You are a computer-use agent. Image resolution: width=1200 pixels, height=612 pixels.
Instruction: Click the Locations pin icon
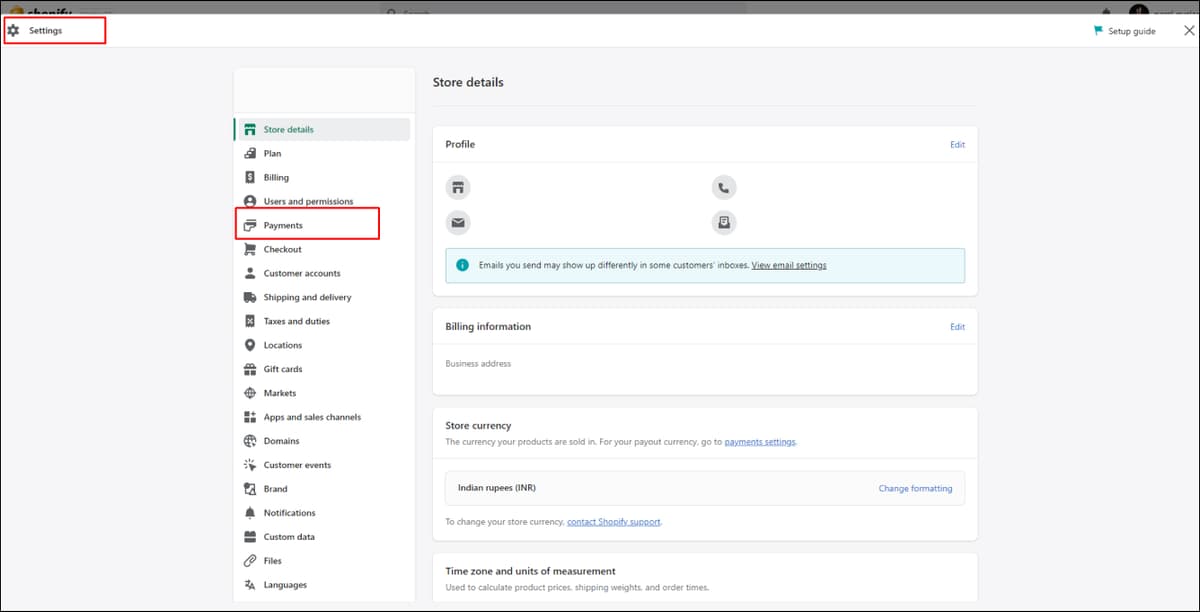[250, 346]
